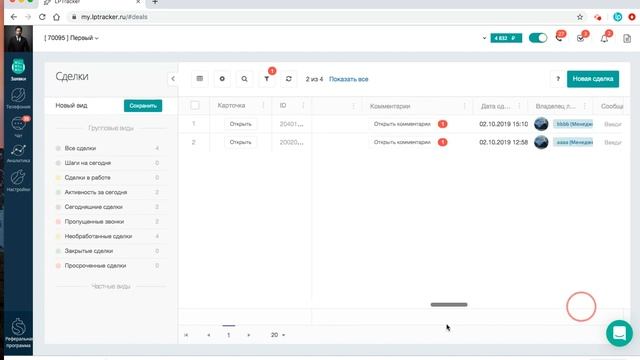Screen dimensions: 640x360
Task: Go to the next page
Action: (x=249, y=335)
